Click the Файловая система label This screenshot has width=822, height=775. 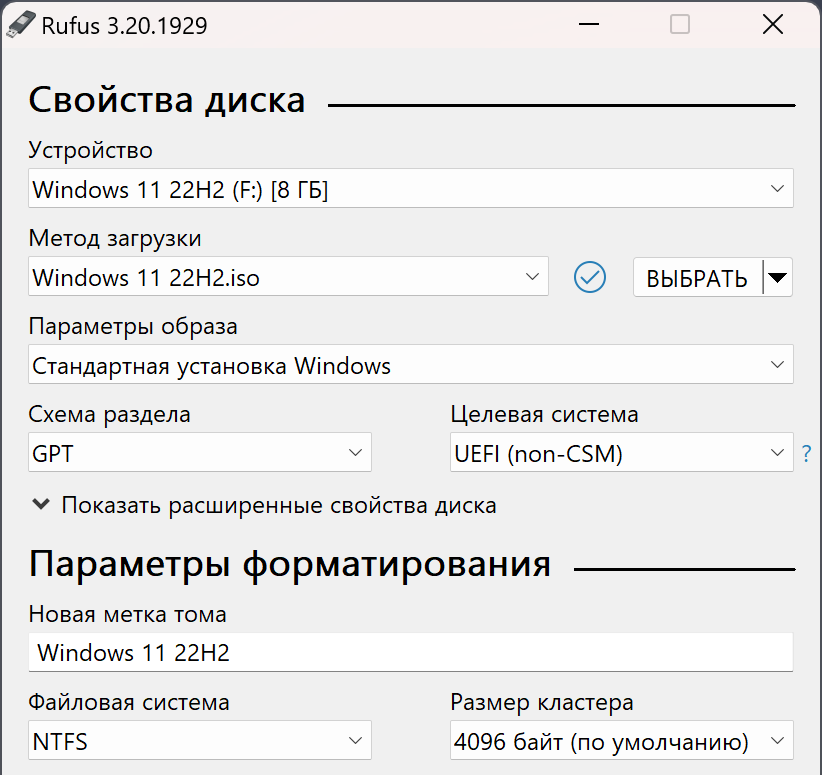tap(129, 702)
